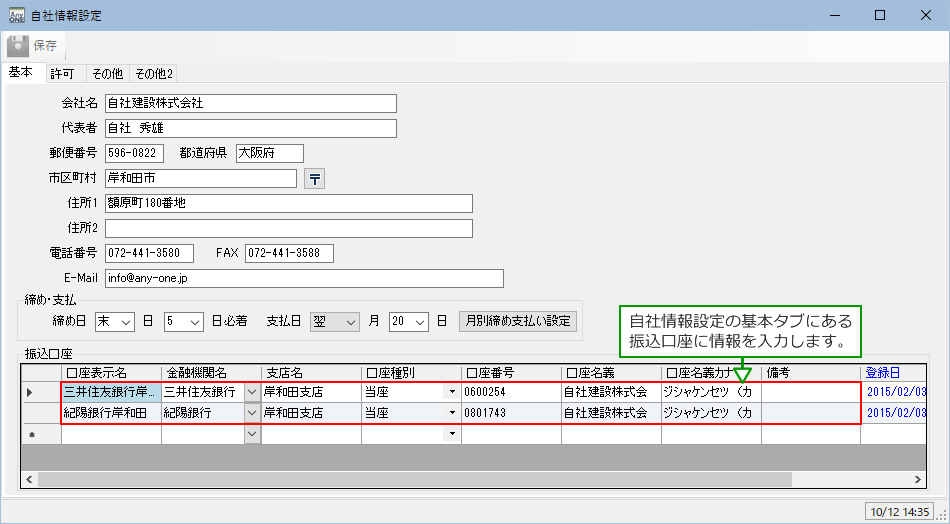Click the E-Mail input field
This screenshot has width=950, height=524.
pos(303,278)
